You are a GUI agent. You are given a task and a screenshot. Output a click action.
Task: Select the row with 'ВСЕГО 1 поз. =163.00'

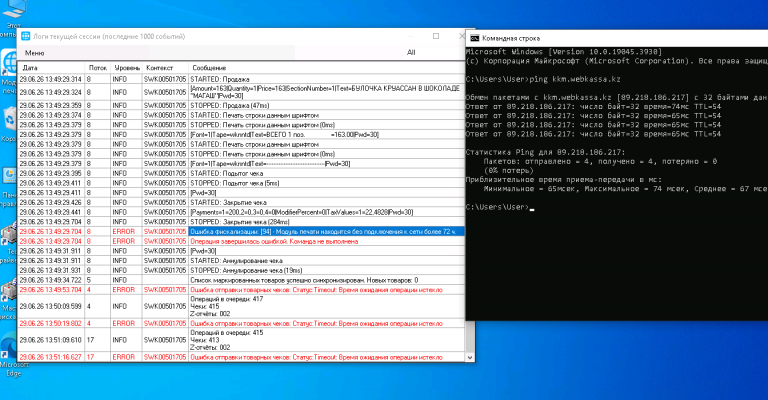tap(241, 134)
